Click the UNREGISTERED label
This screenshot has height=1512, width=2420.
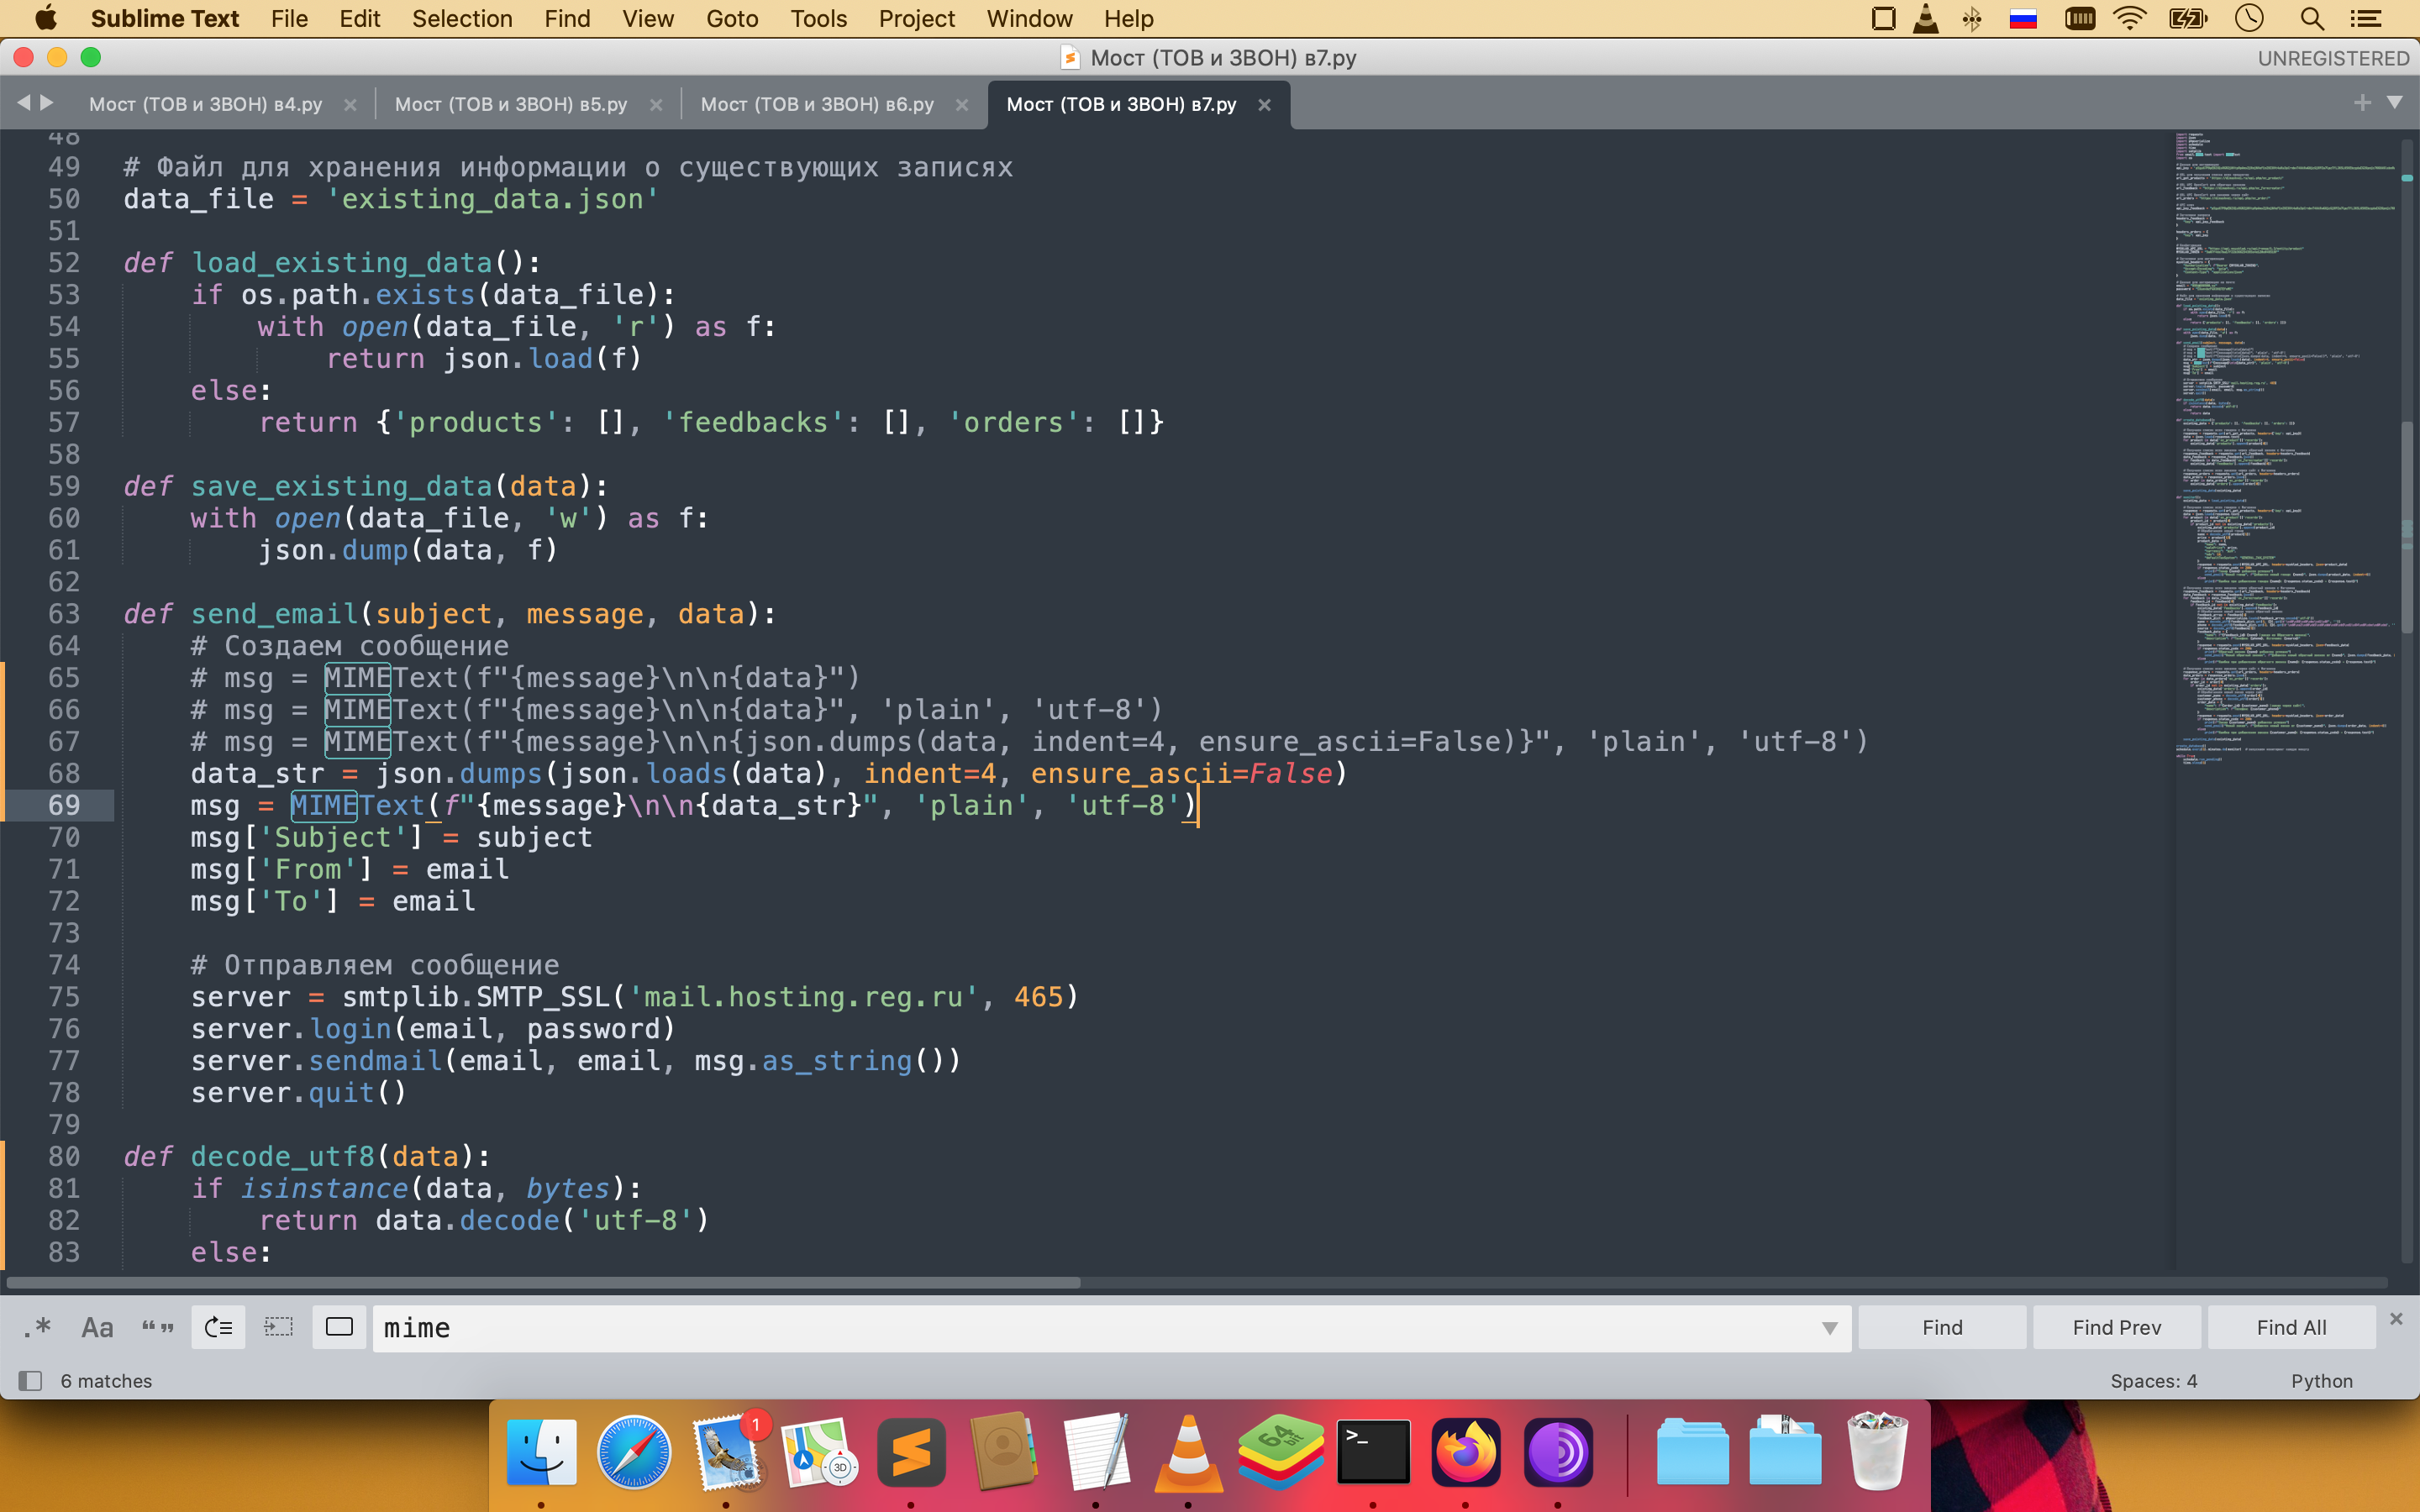[2333, 58]
